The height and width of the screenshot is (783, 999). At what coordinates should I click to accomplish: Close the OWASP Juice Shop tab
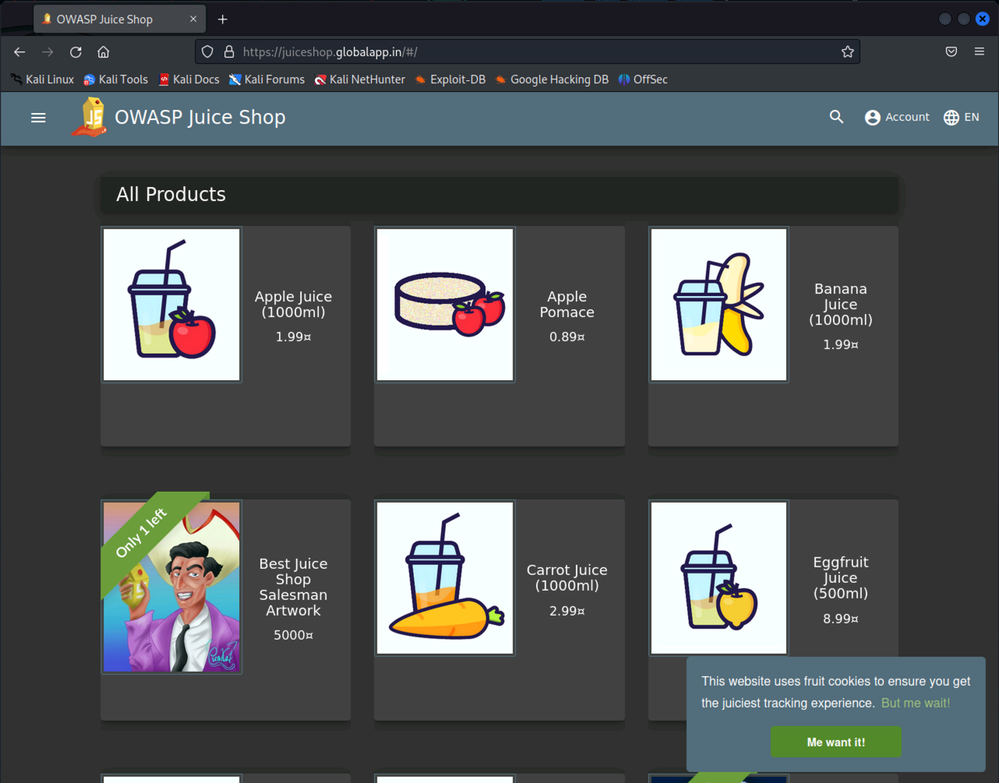click(x=193, y=19)
